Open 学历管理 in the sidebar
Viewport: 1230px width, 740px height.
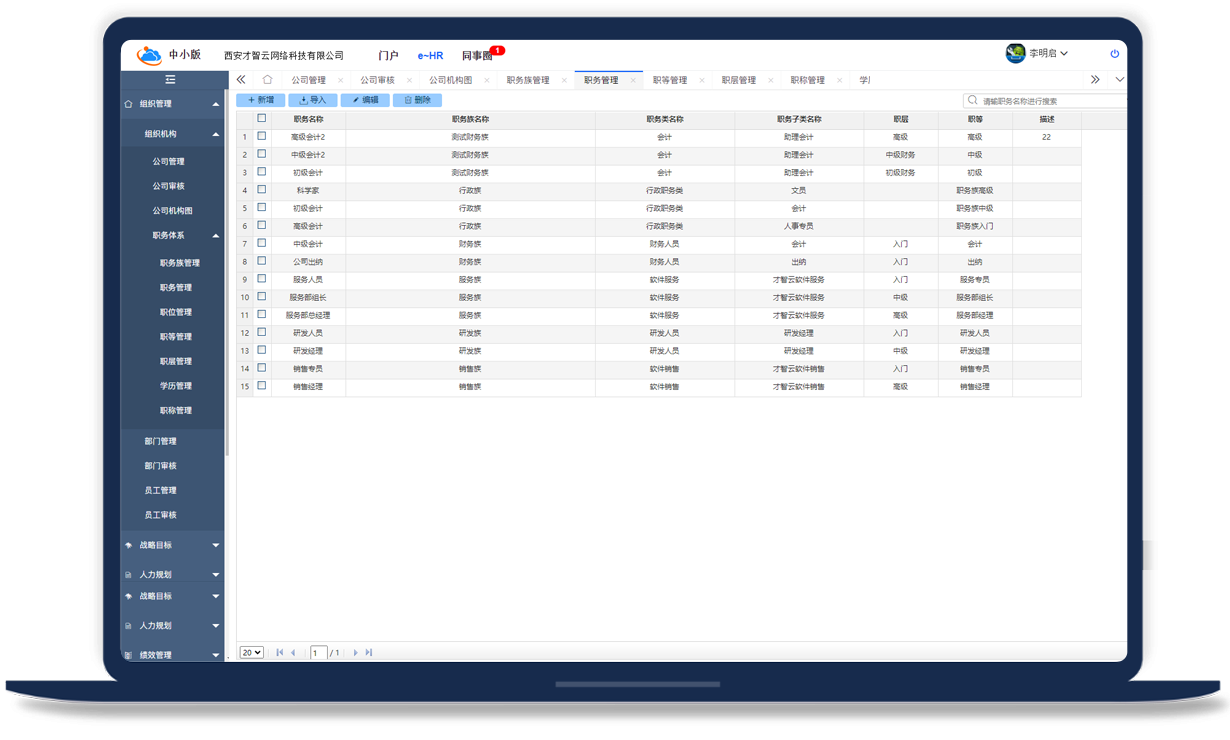(175, 386)
